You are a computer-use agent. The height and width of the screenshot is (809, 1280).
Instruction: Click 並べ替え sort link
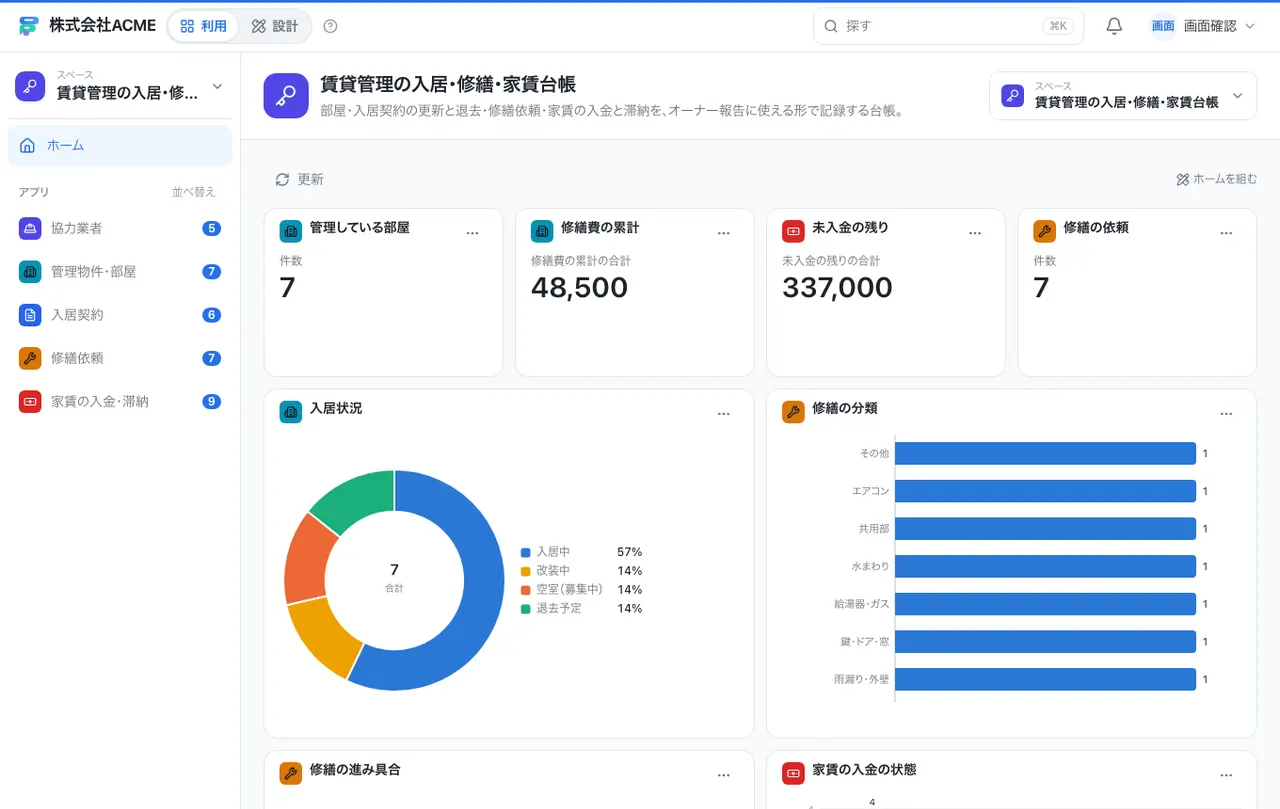coord(194,192)
